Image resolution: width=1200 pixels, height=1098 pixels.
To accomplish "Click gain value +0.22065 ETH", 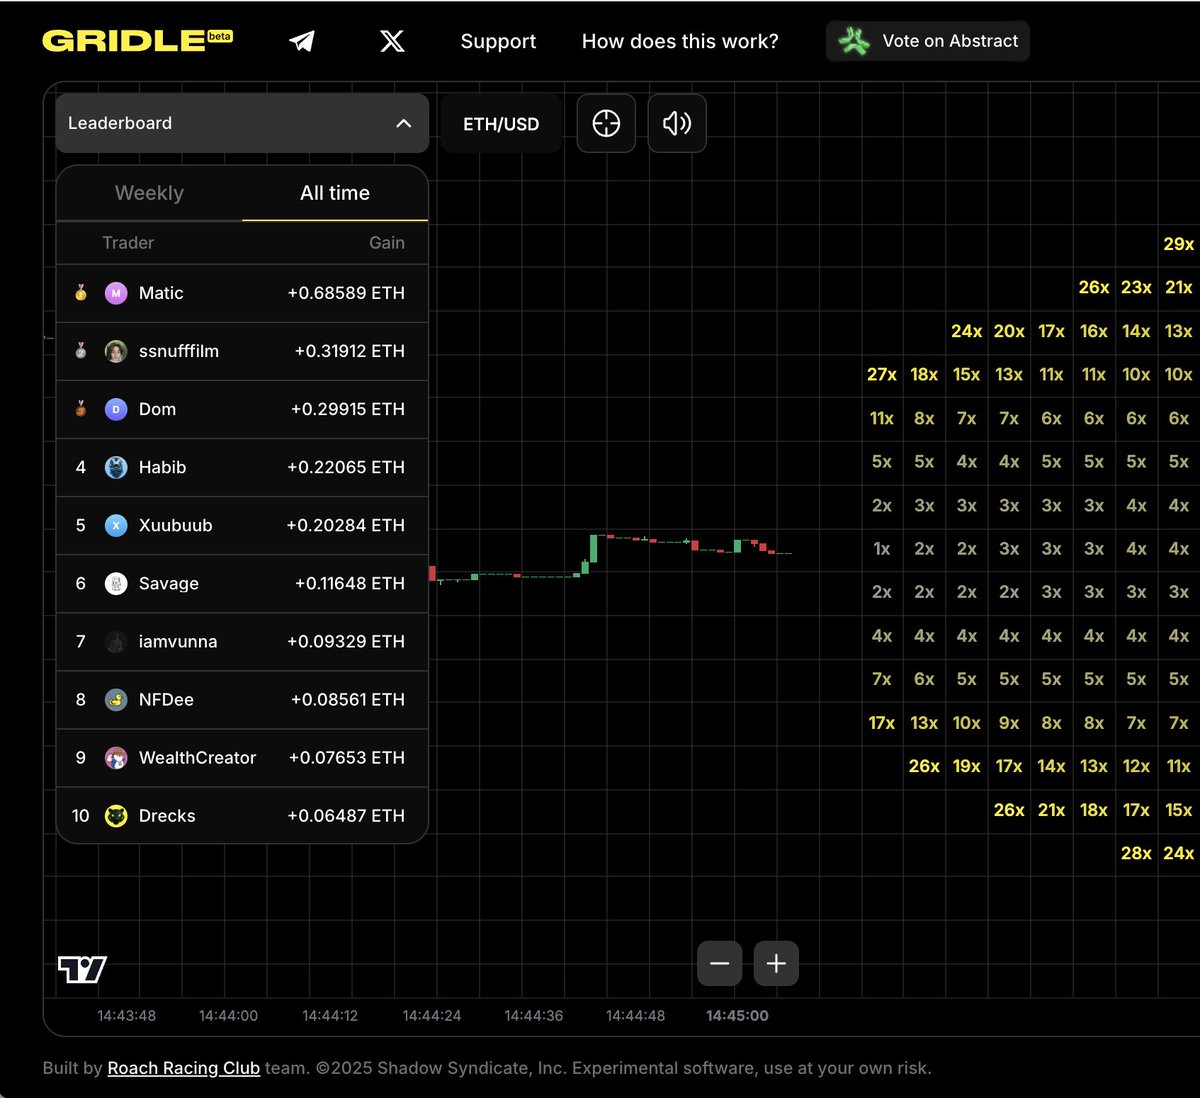I will pos(346,467).
